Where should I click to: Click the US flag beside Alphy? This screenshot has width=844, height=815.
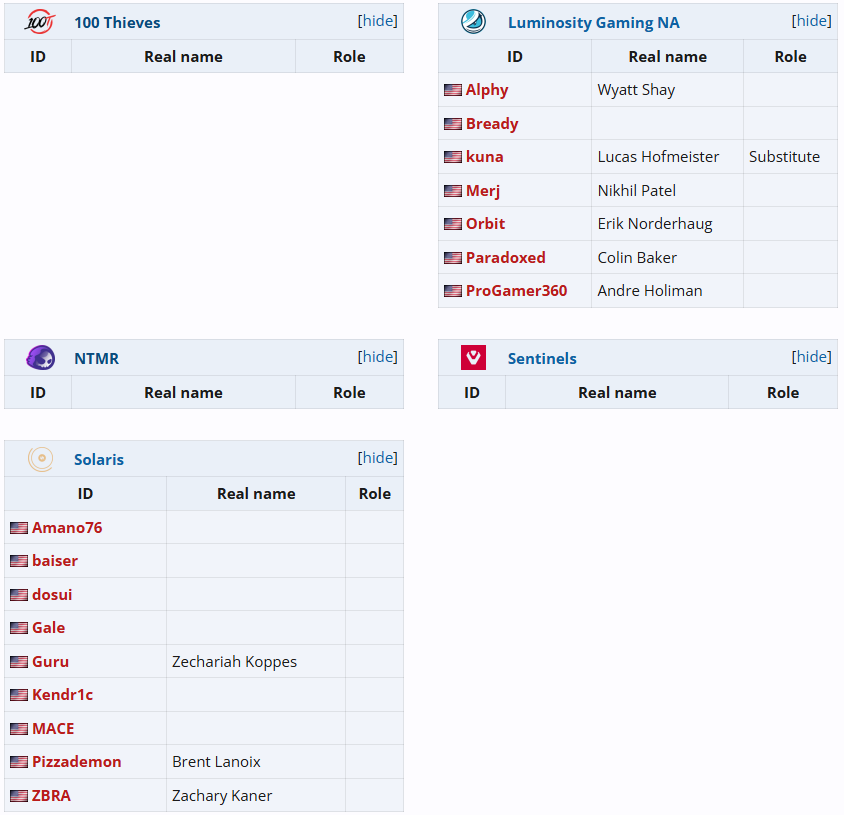(x=453, y=90)
